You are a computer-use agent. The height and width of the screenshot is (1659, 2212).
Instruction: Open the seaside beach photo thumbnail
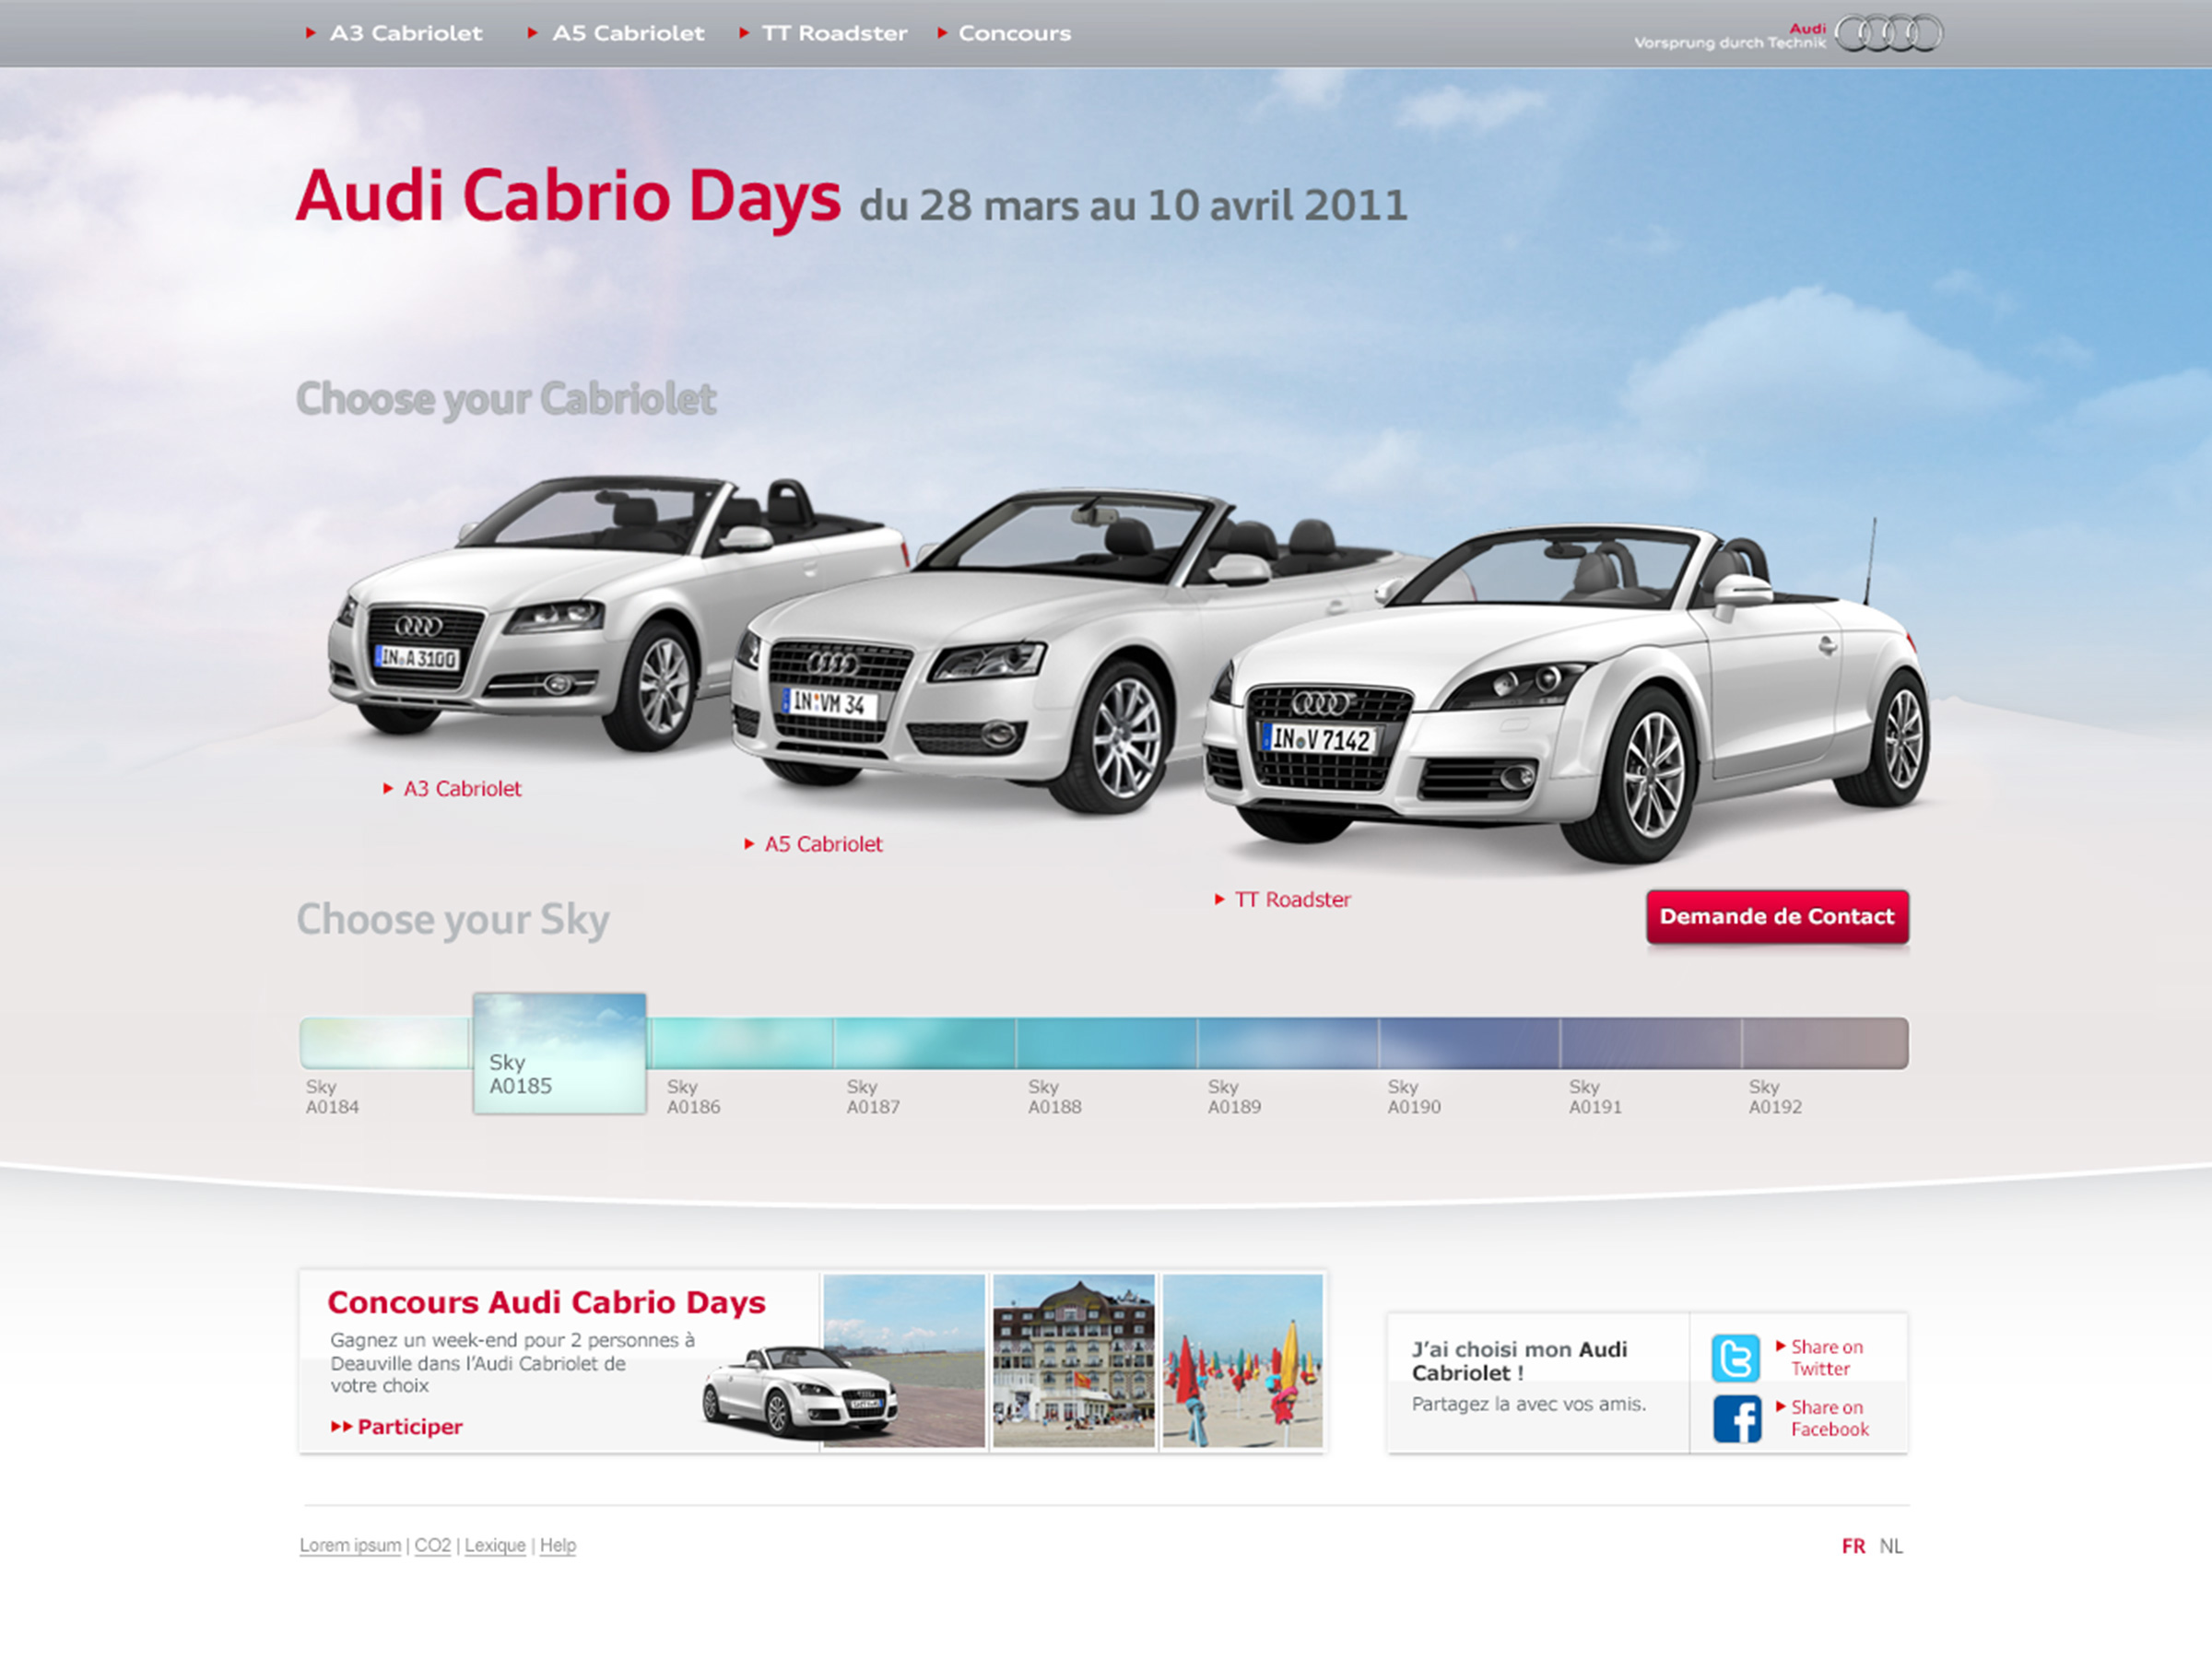tap(904, 1361)
